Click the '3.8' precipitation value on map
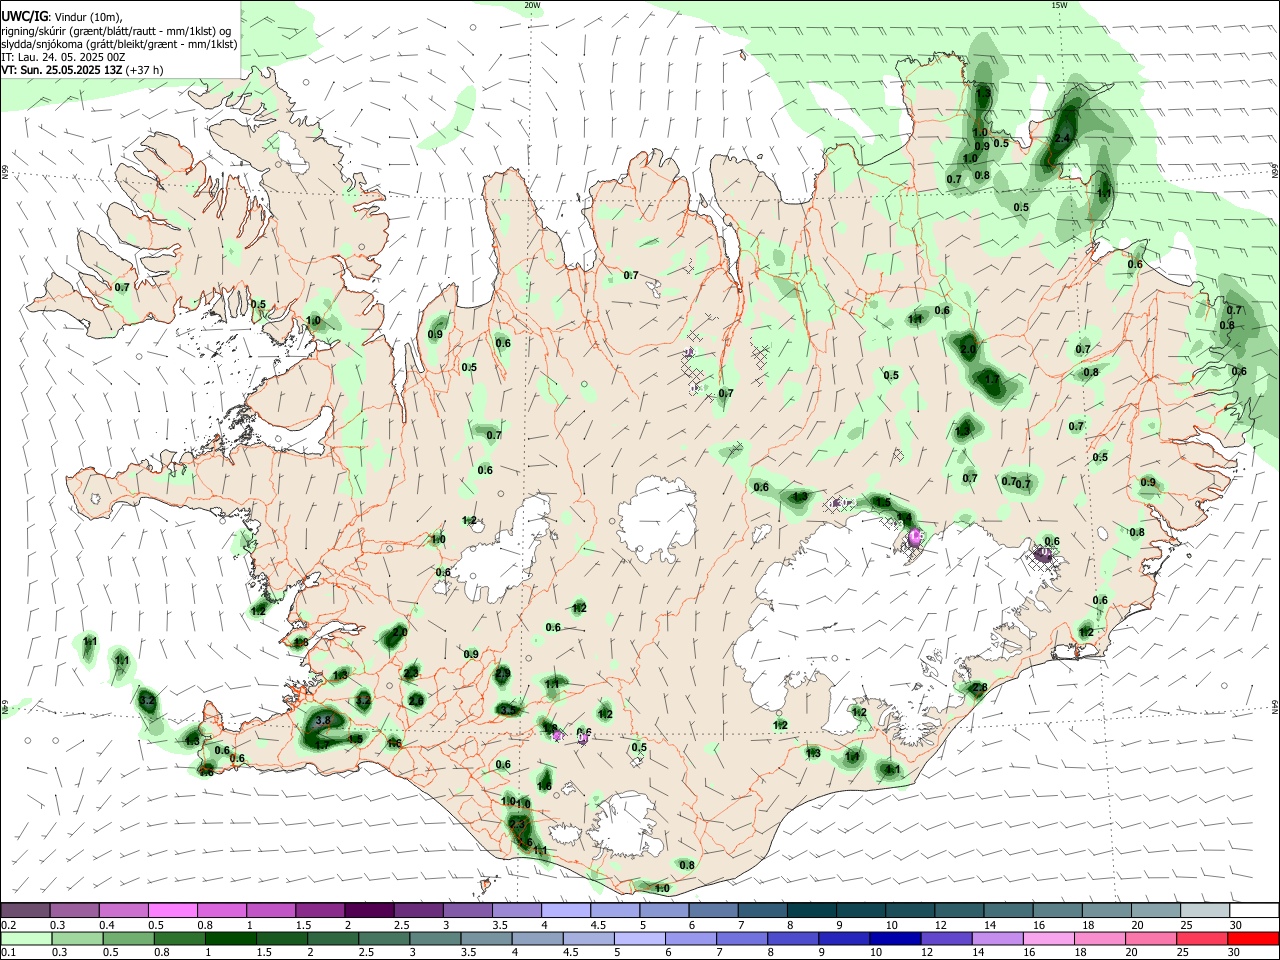 [323, 720]
